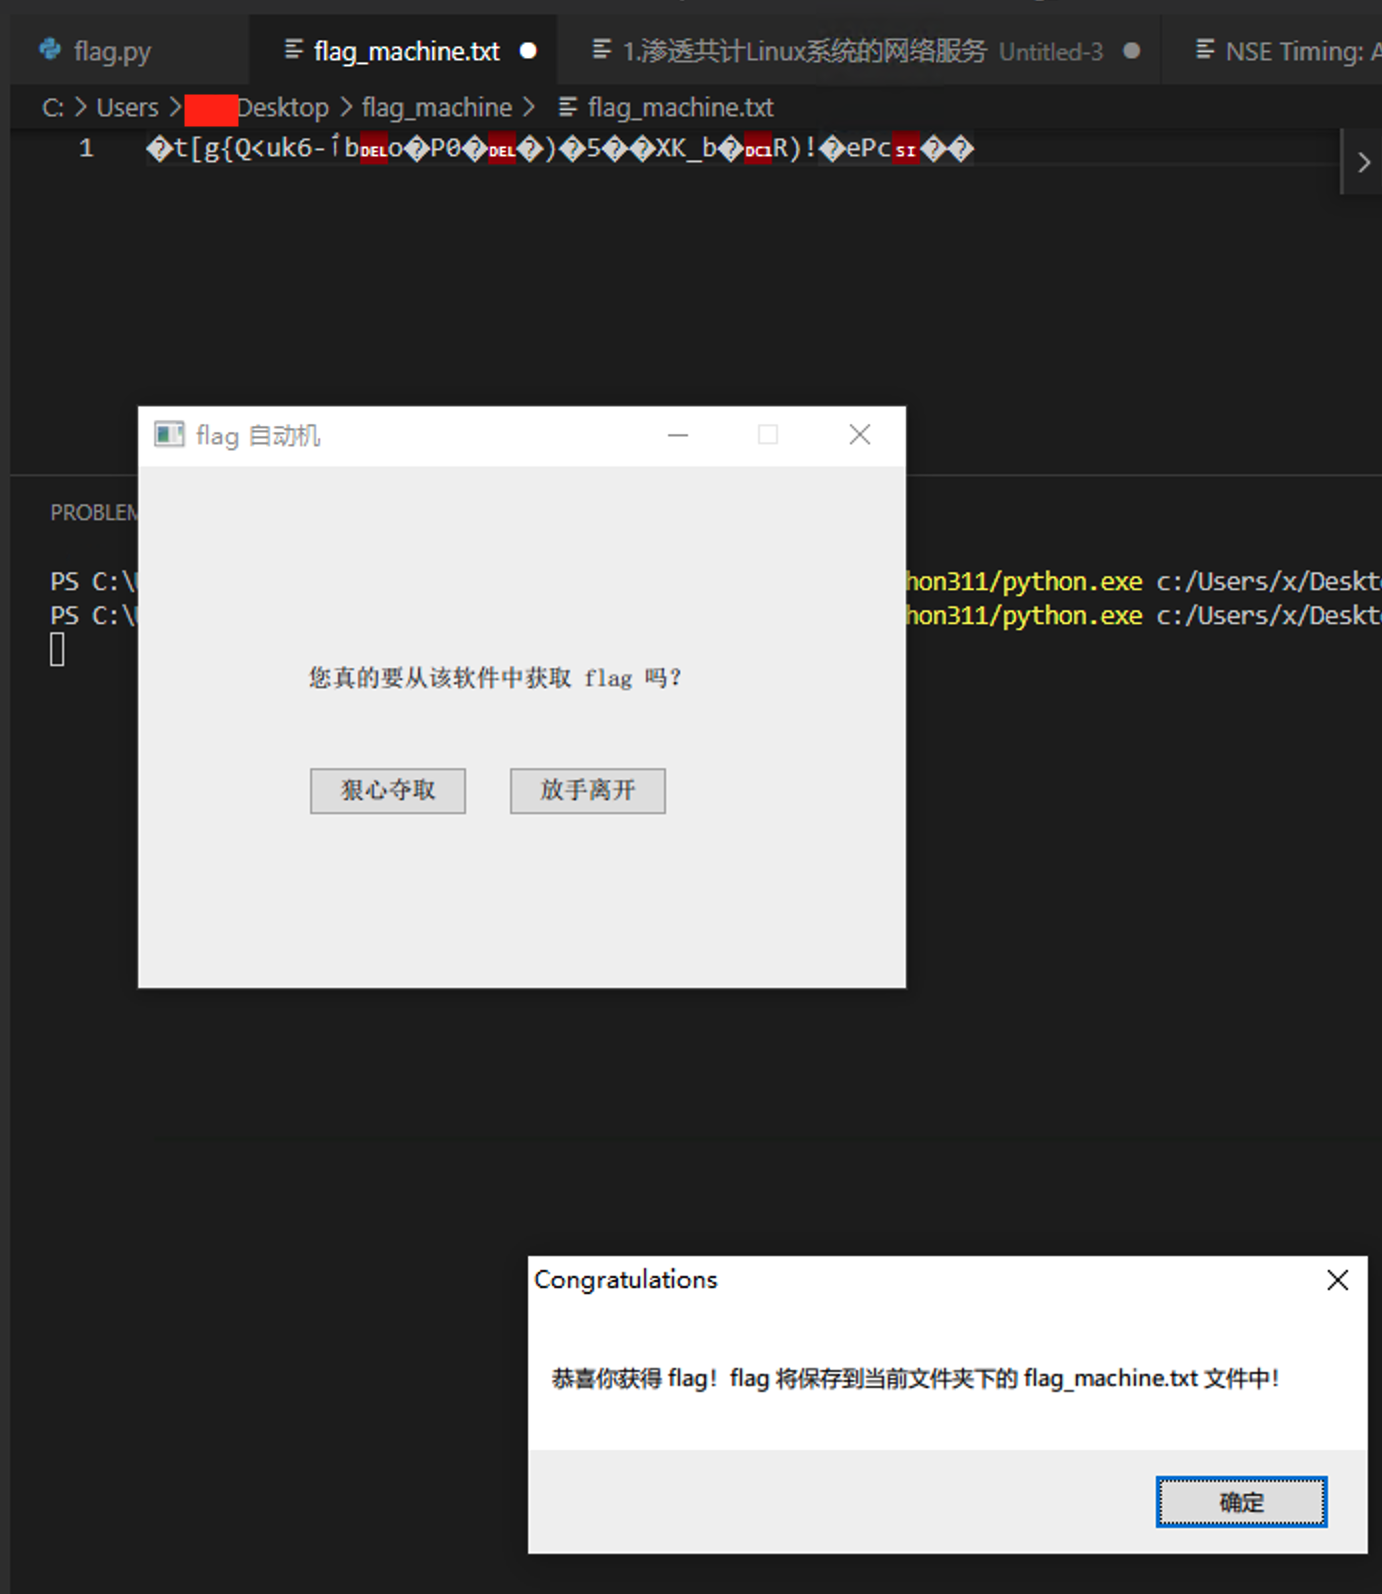Click the 狠心夺取 button

click(388, 791)
